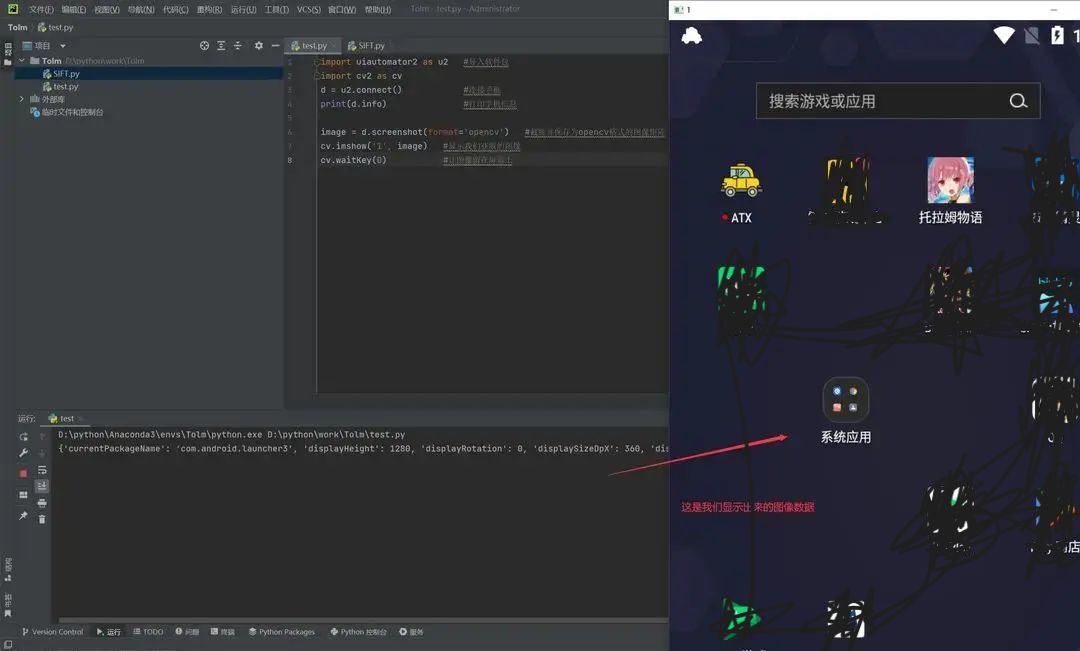Image resolution: width=1080 pixels, height=651 pixels.
Task: Open the 托拉姆物语 app in emulator
Action: coord(950,191)
